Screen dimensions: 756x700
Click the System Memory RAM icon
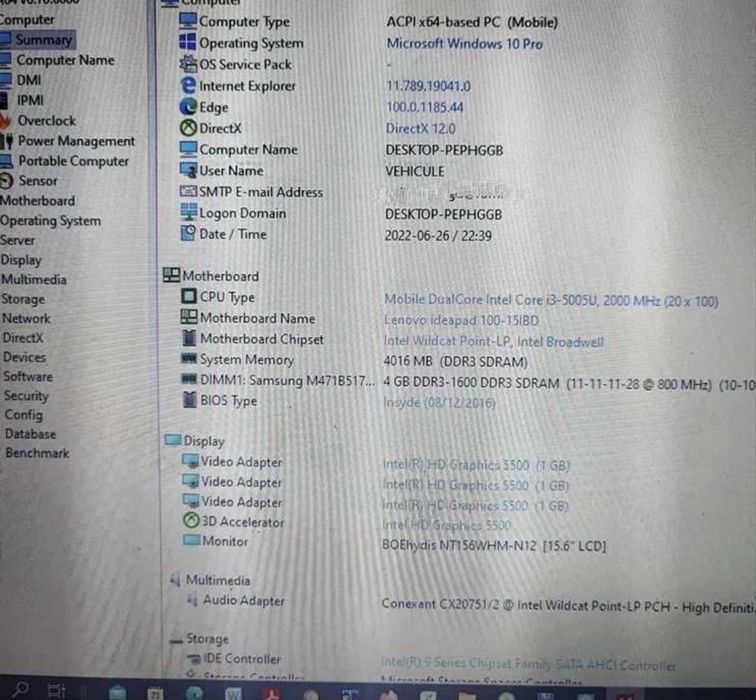click(189, 358)
